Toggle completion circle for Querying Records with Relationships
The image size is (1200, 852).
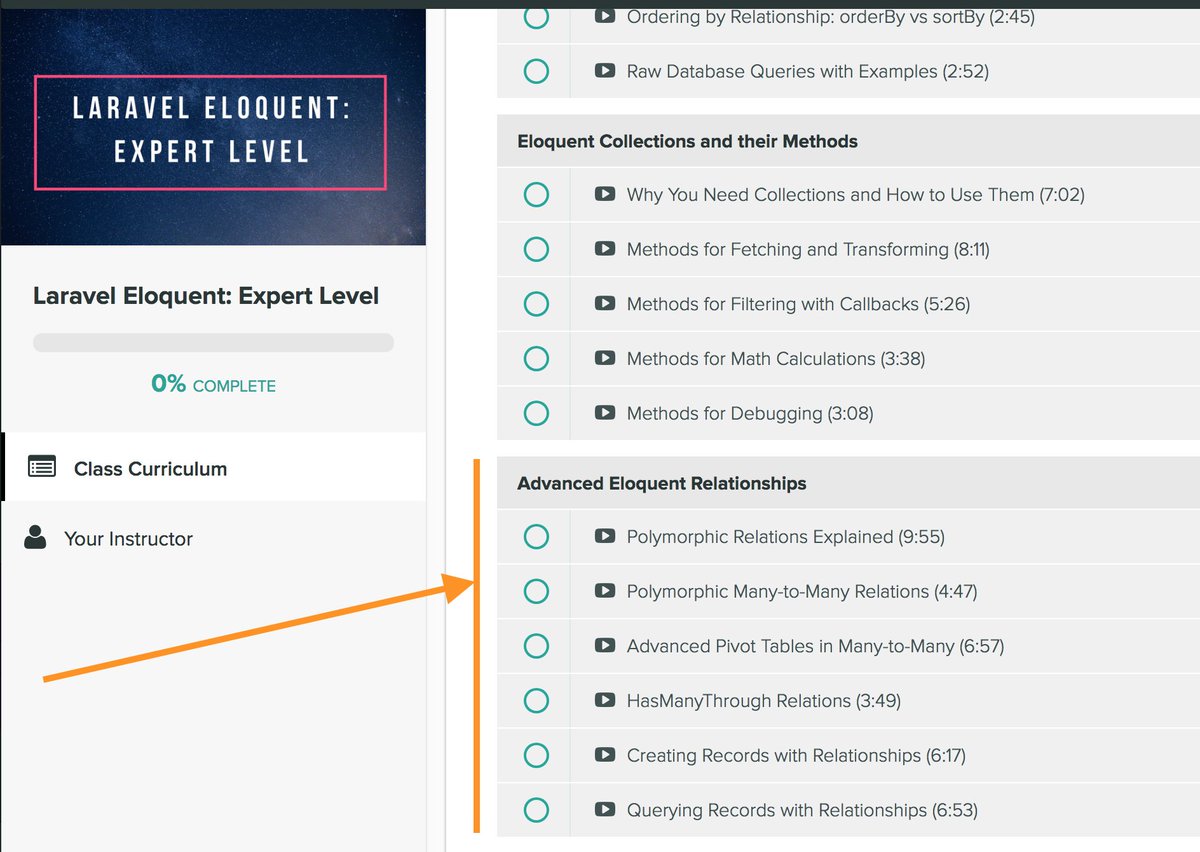pyautogui.click(x=536, y=810)
